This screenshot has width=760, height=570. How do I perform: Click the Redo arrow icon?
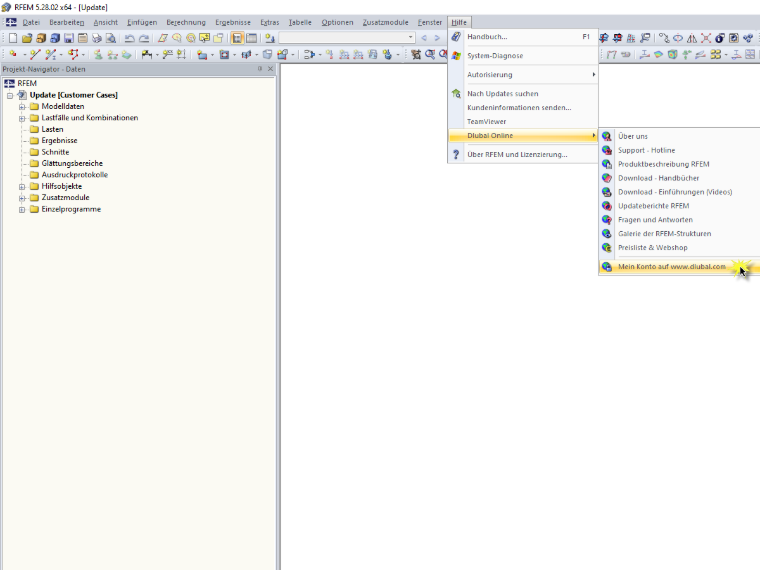(144, 38)
